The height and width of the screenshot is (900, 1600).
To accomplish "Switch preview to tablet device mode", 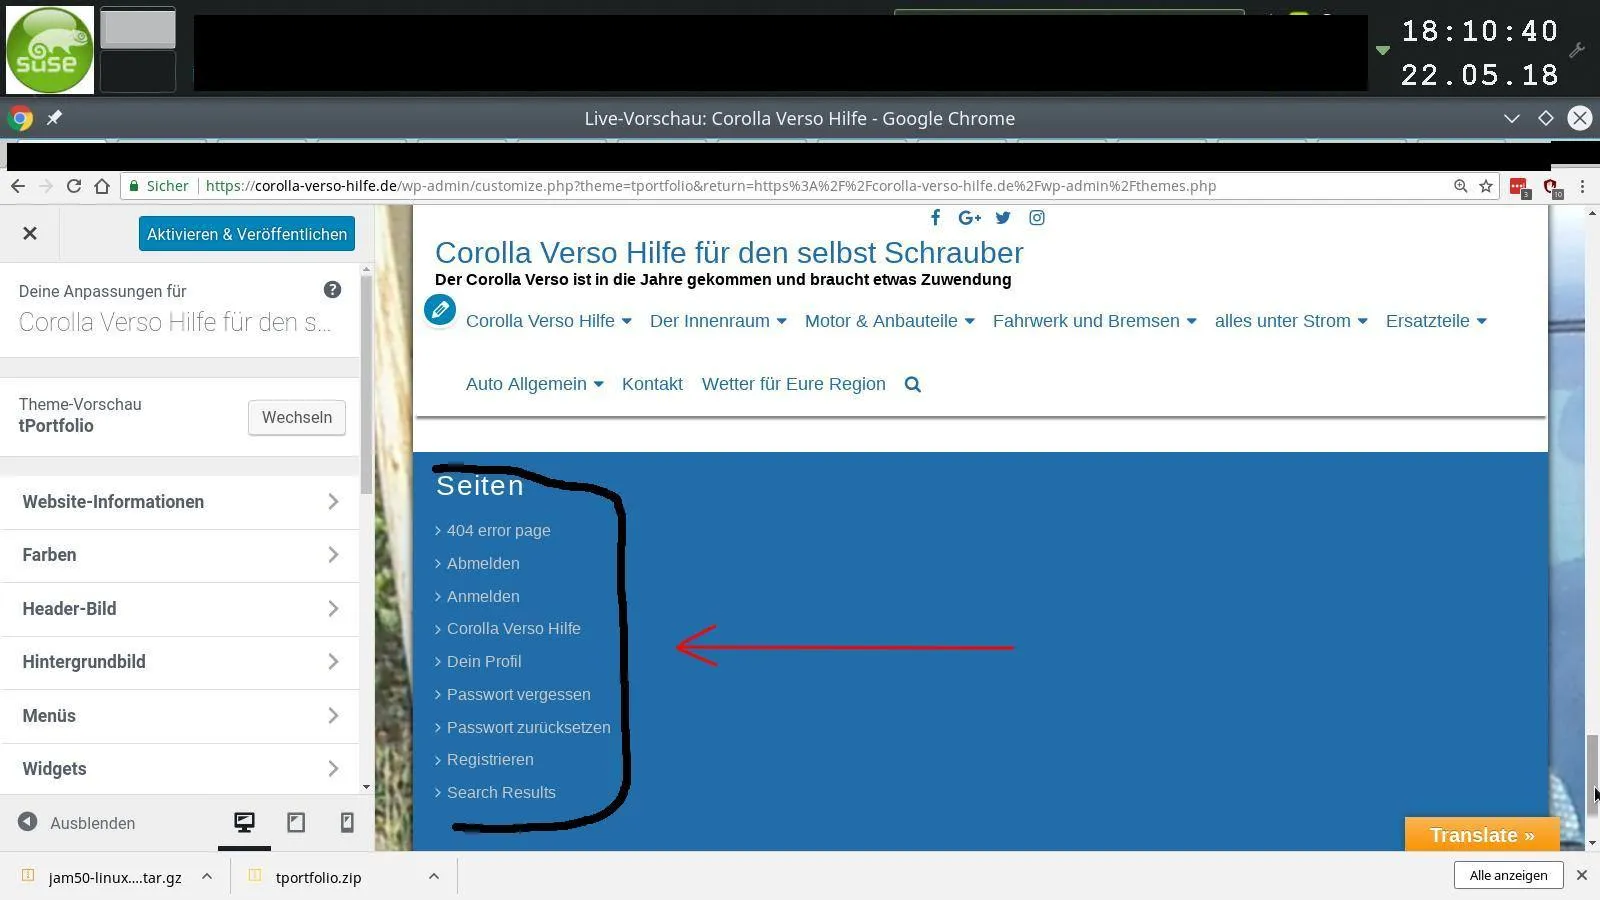I will click(x=296, y=822).
